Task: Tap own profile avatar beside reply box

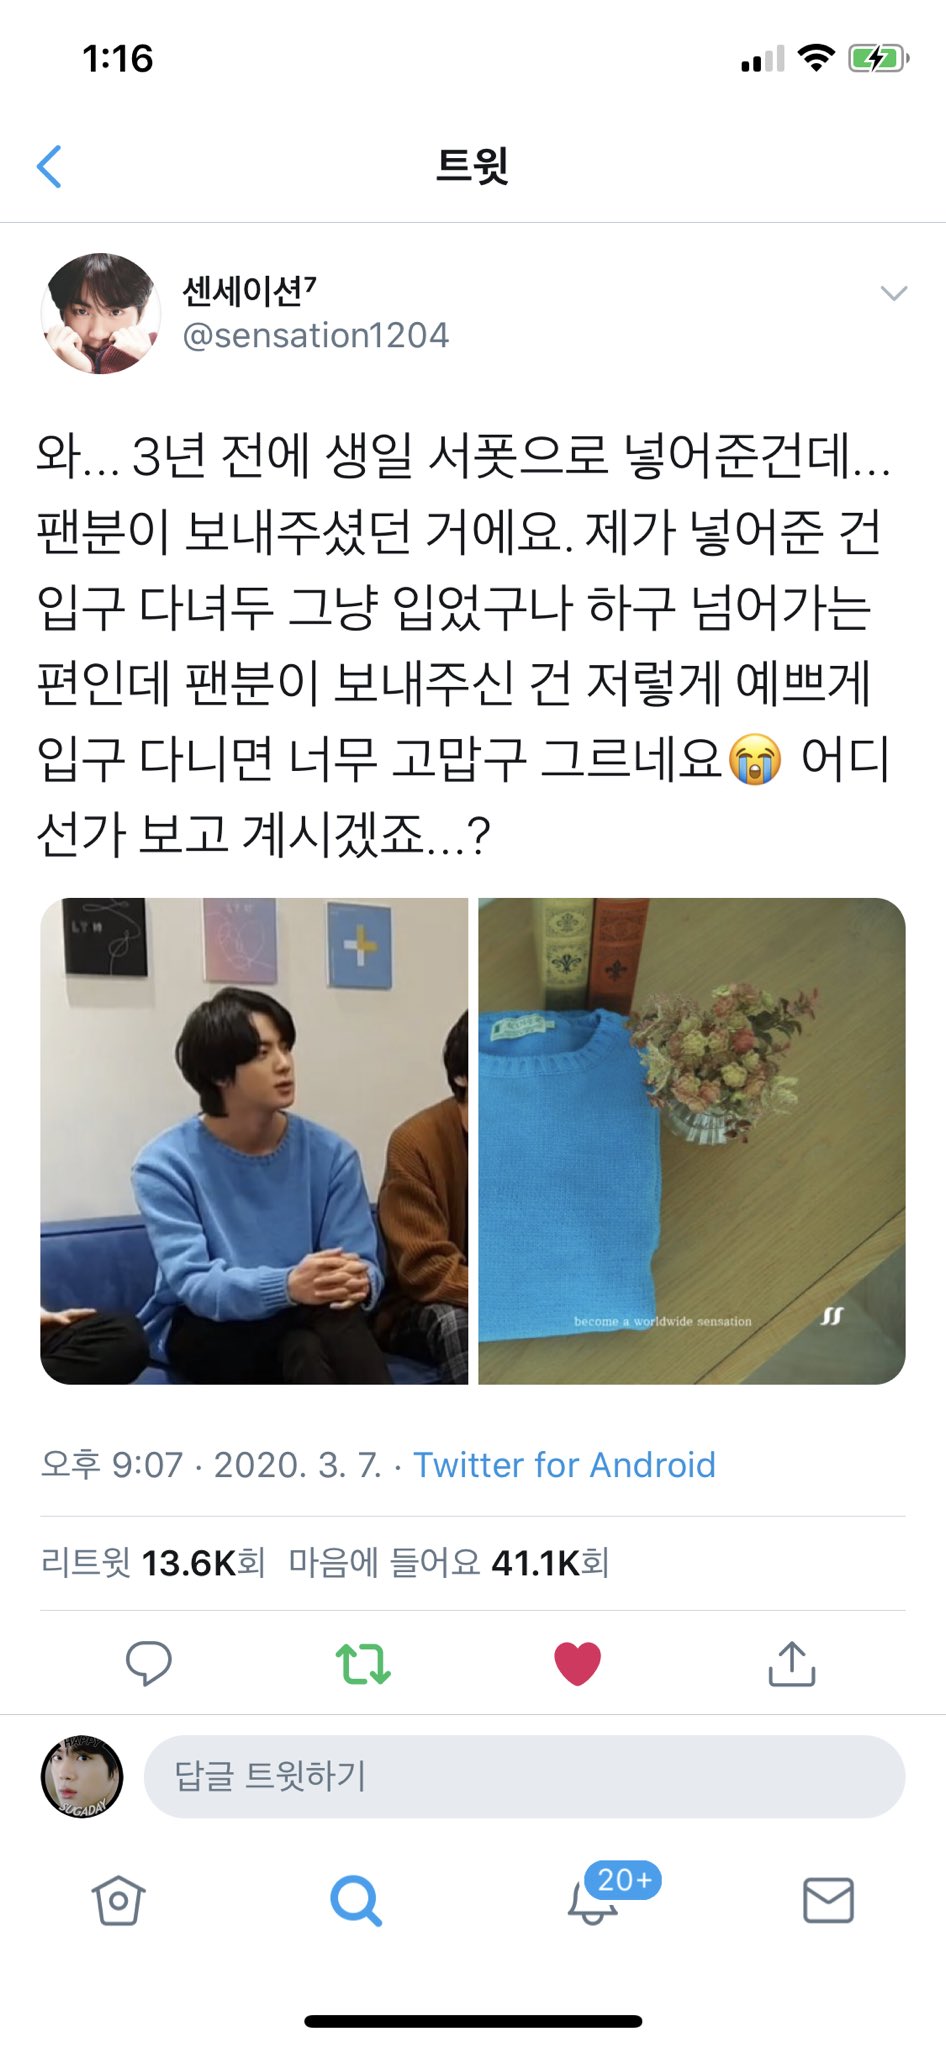Action: pos(82,1776)
